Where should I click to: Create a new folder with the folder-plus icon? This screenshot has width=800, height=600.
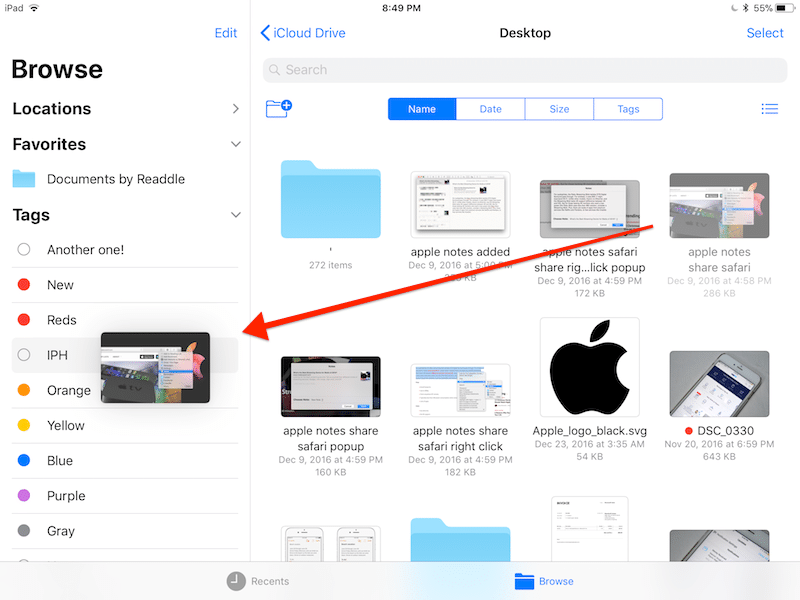(278, 109)
